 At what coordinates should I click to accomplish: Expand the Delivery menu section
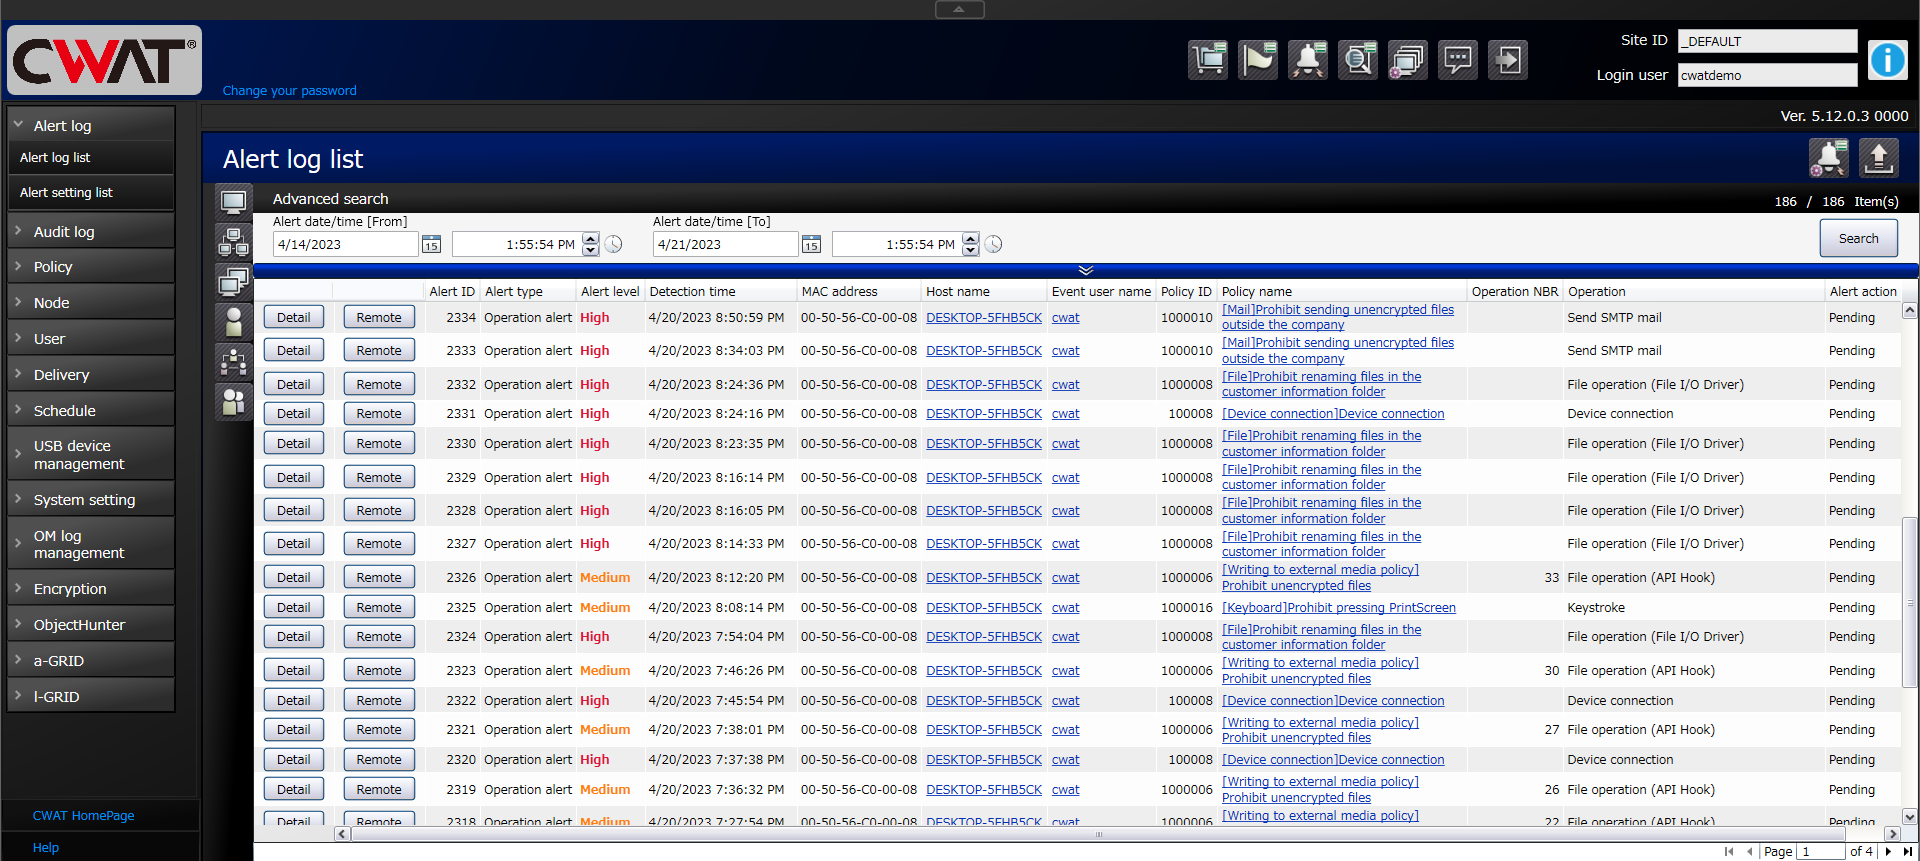[x=91, y=375]
